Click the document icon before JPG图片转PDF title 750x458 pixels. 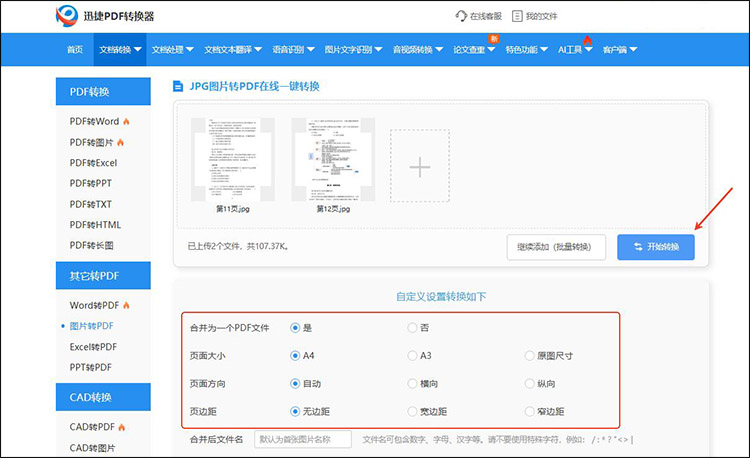(178, 87)
